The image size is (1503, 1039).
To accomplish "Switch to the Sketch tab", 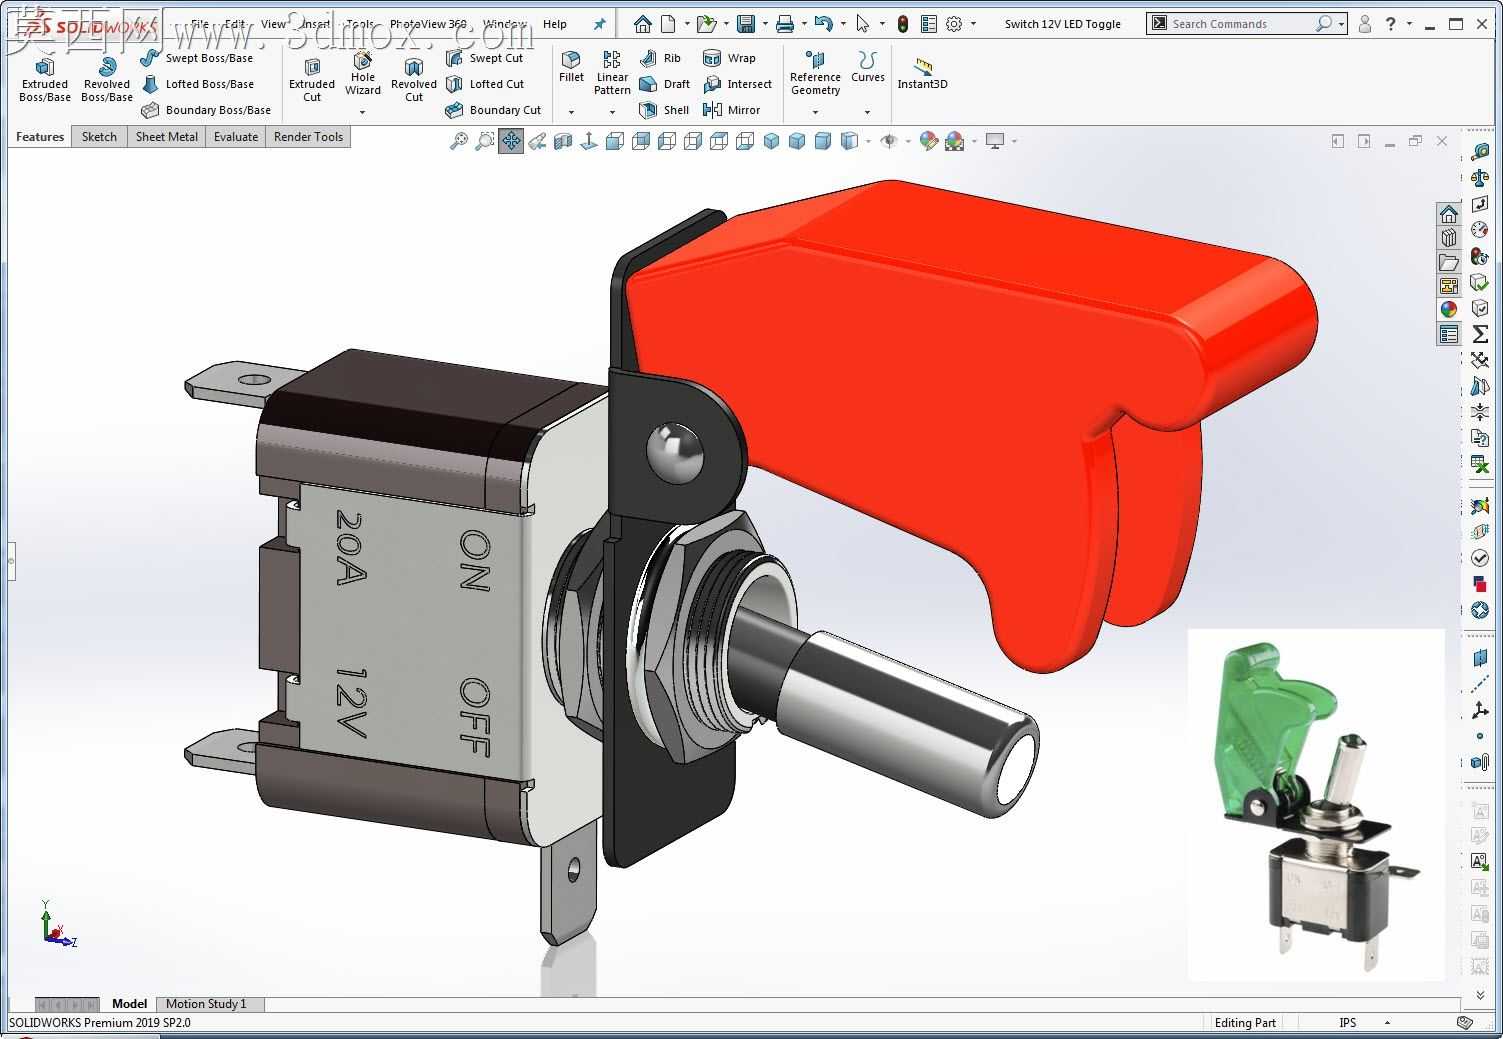I will coord(99,137).
